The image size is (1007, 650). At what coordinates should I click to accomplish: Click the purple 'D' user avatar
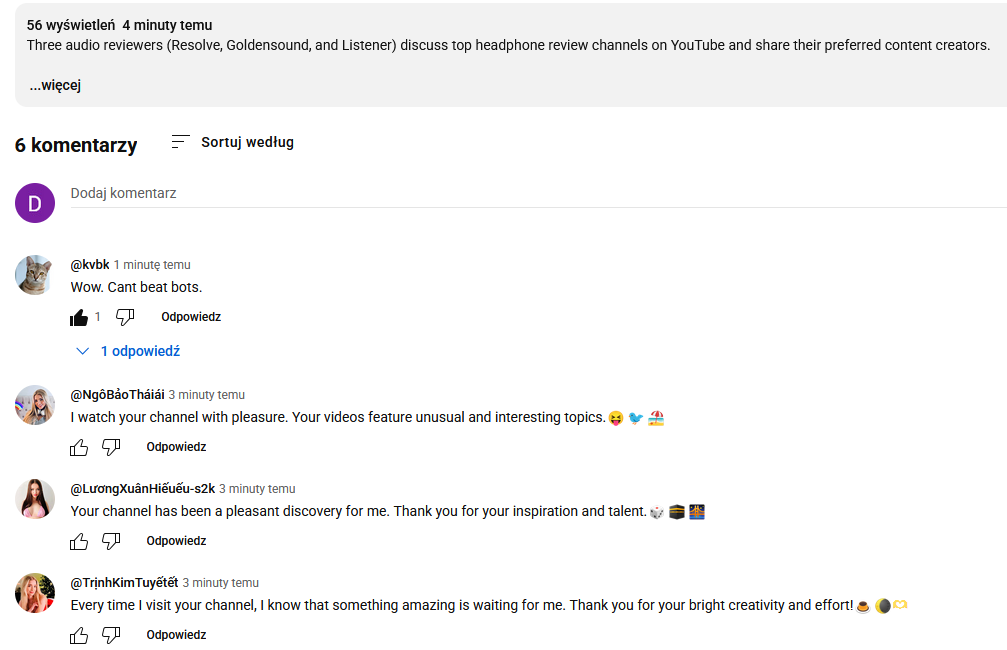click(34, 203)
